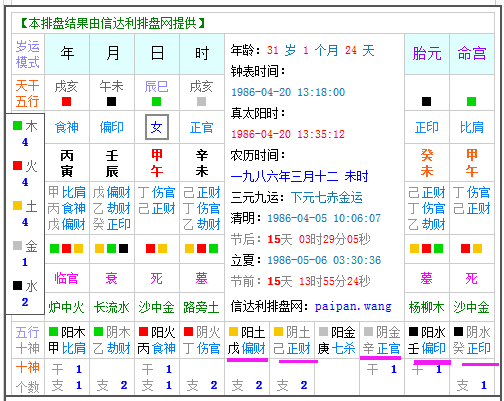
Task: Select the red 甲午 day pillar
Action: [x=157, y=163]
